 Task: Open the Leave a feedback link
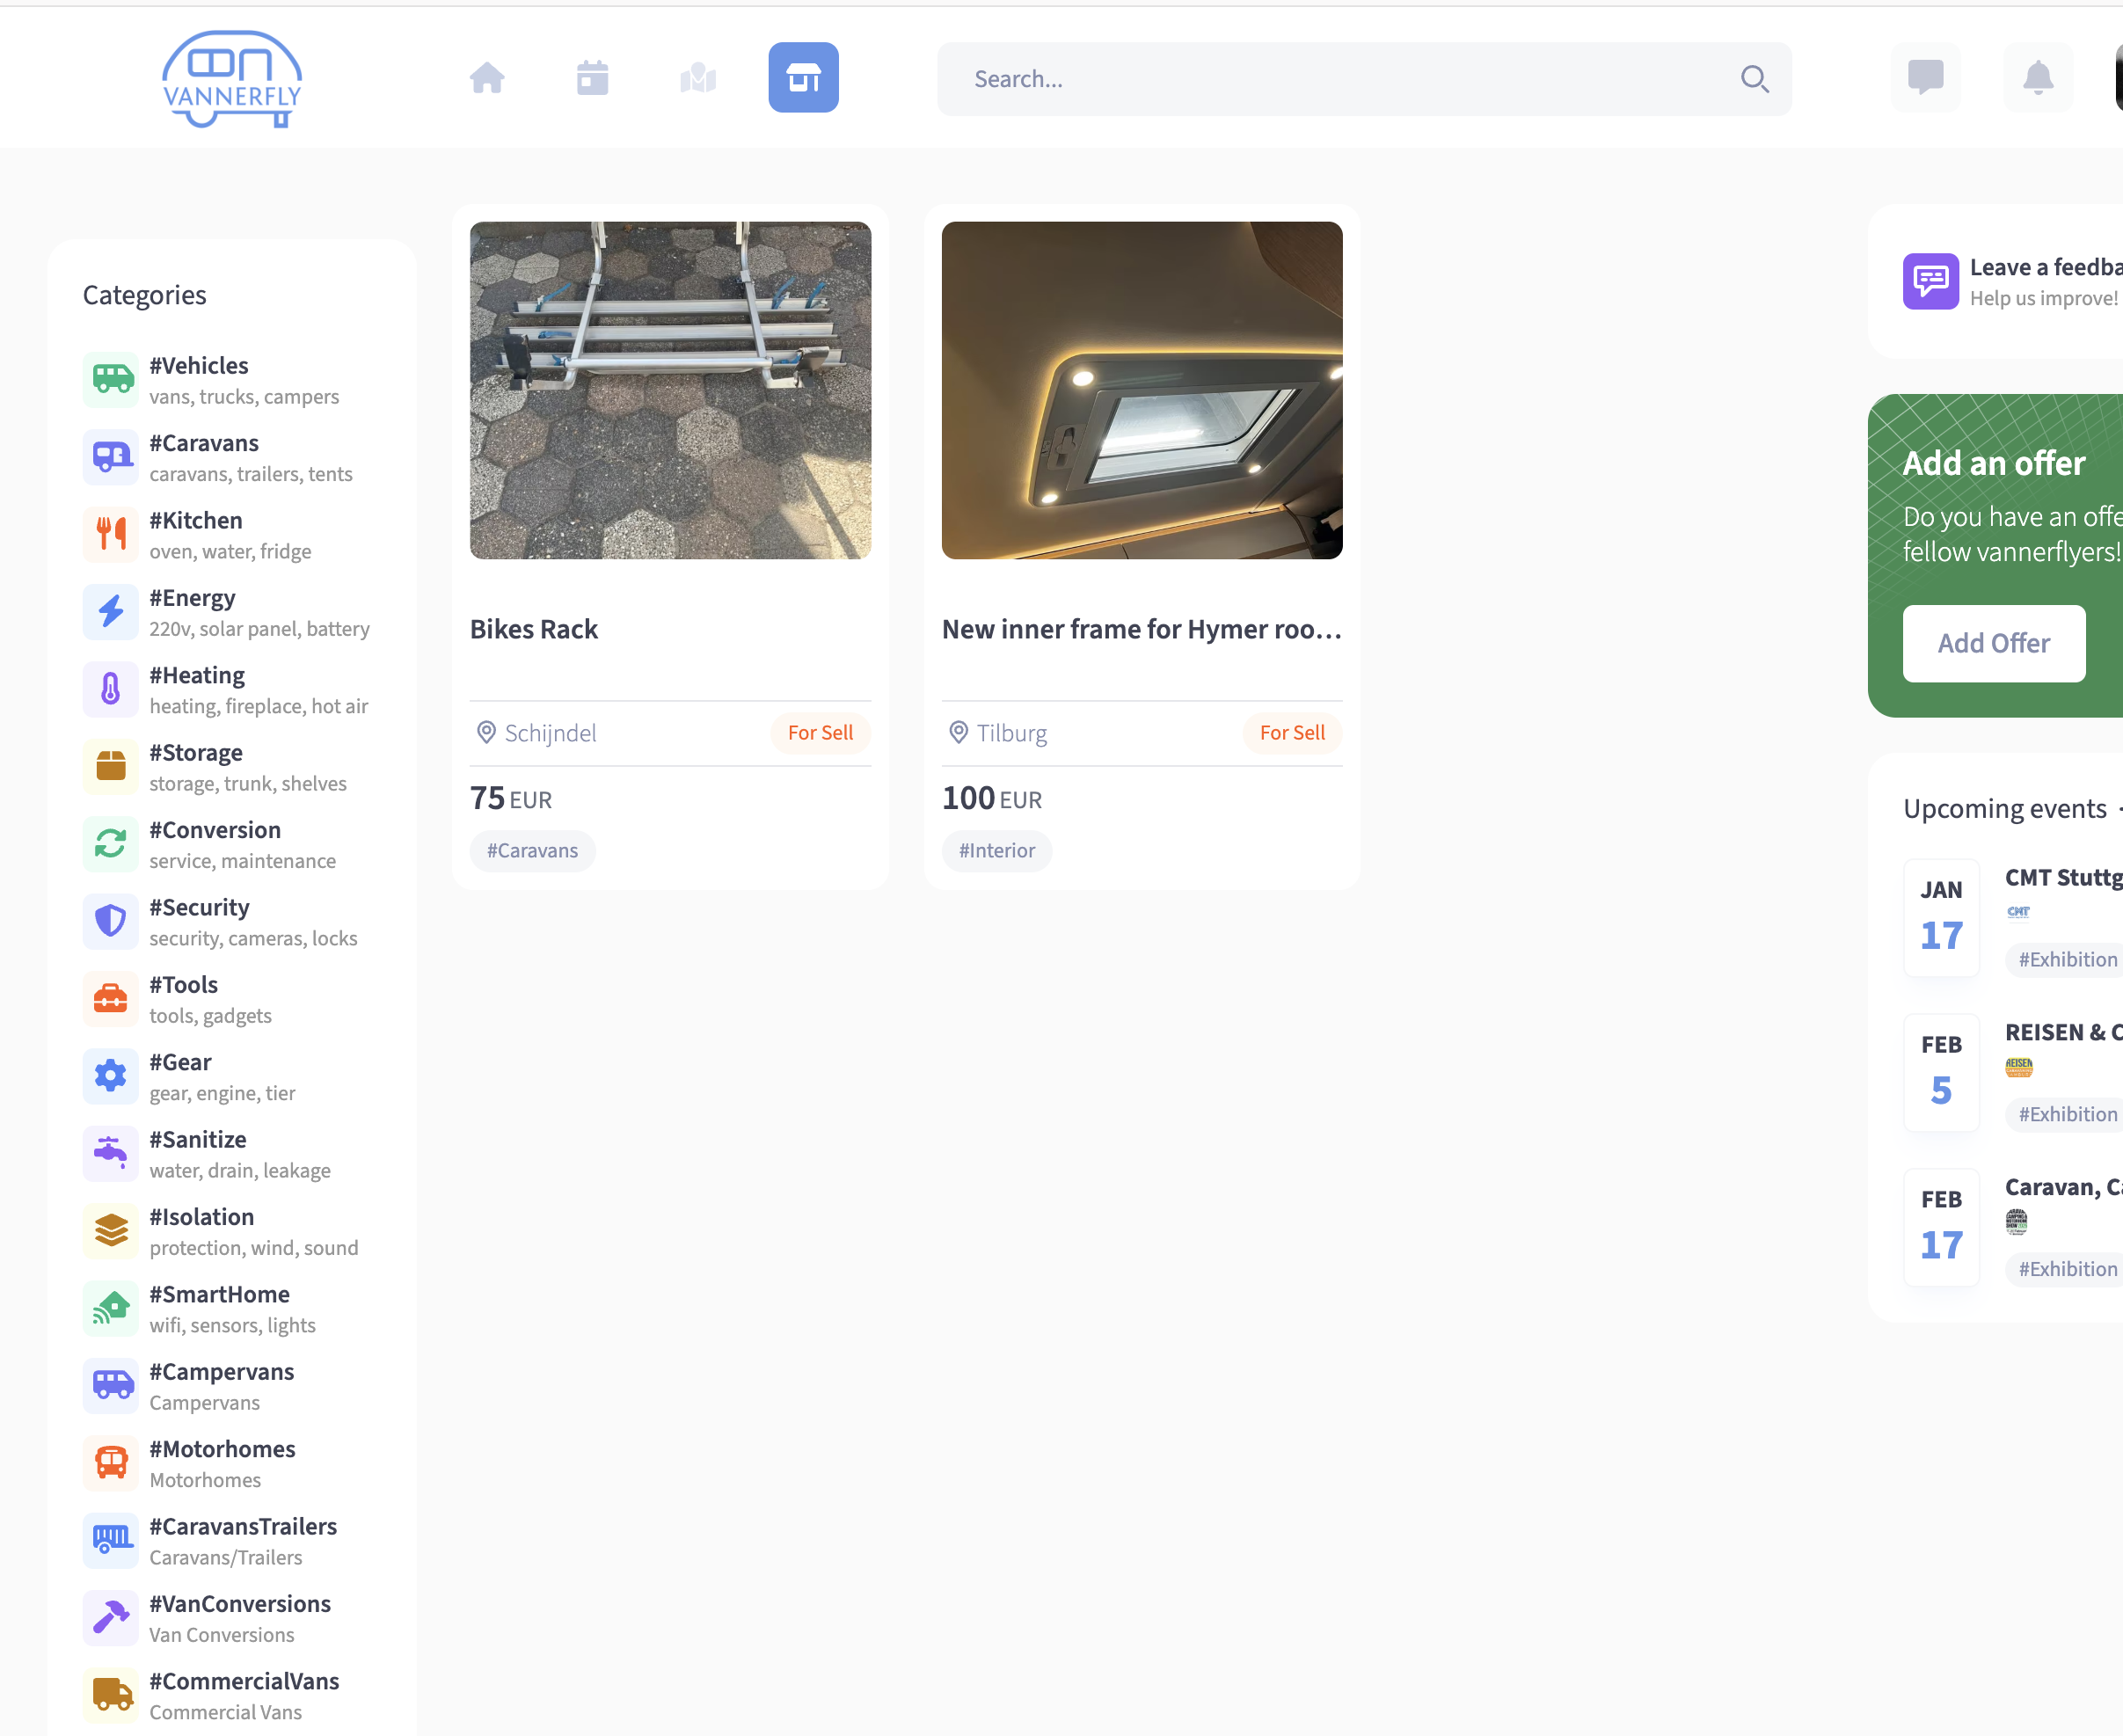(x=2045, y=267)
